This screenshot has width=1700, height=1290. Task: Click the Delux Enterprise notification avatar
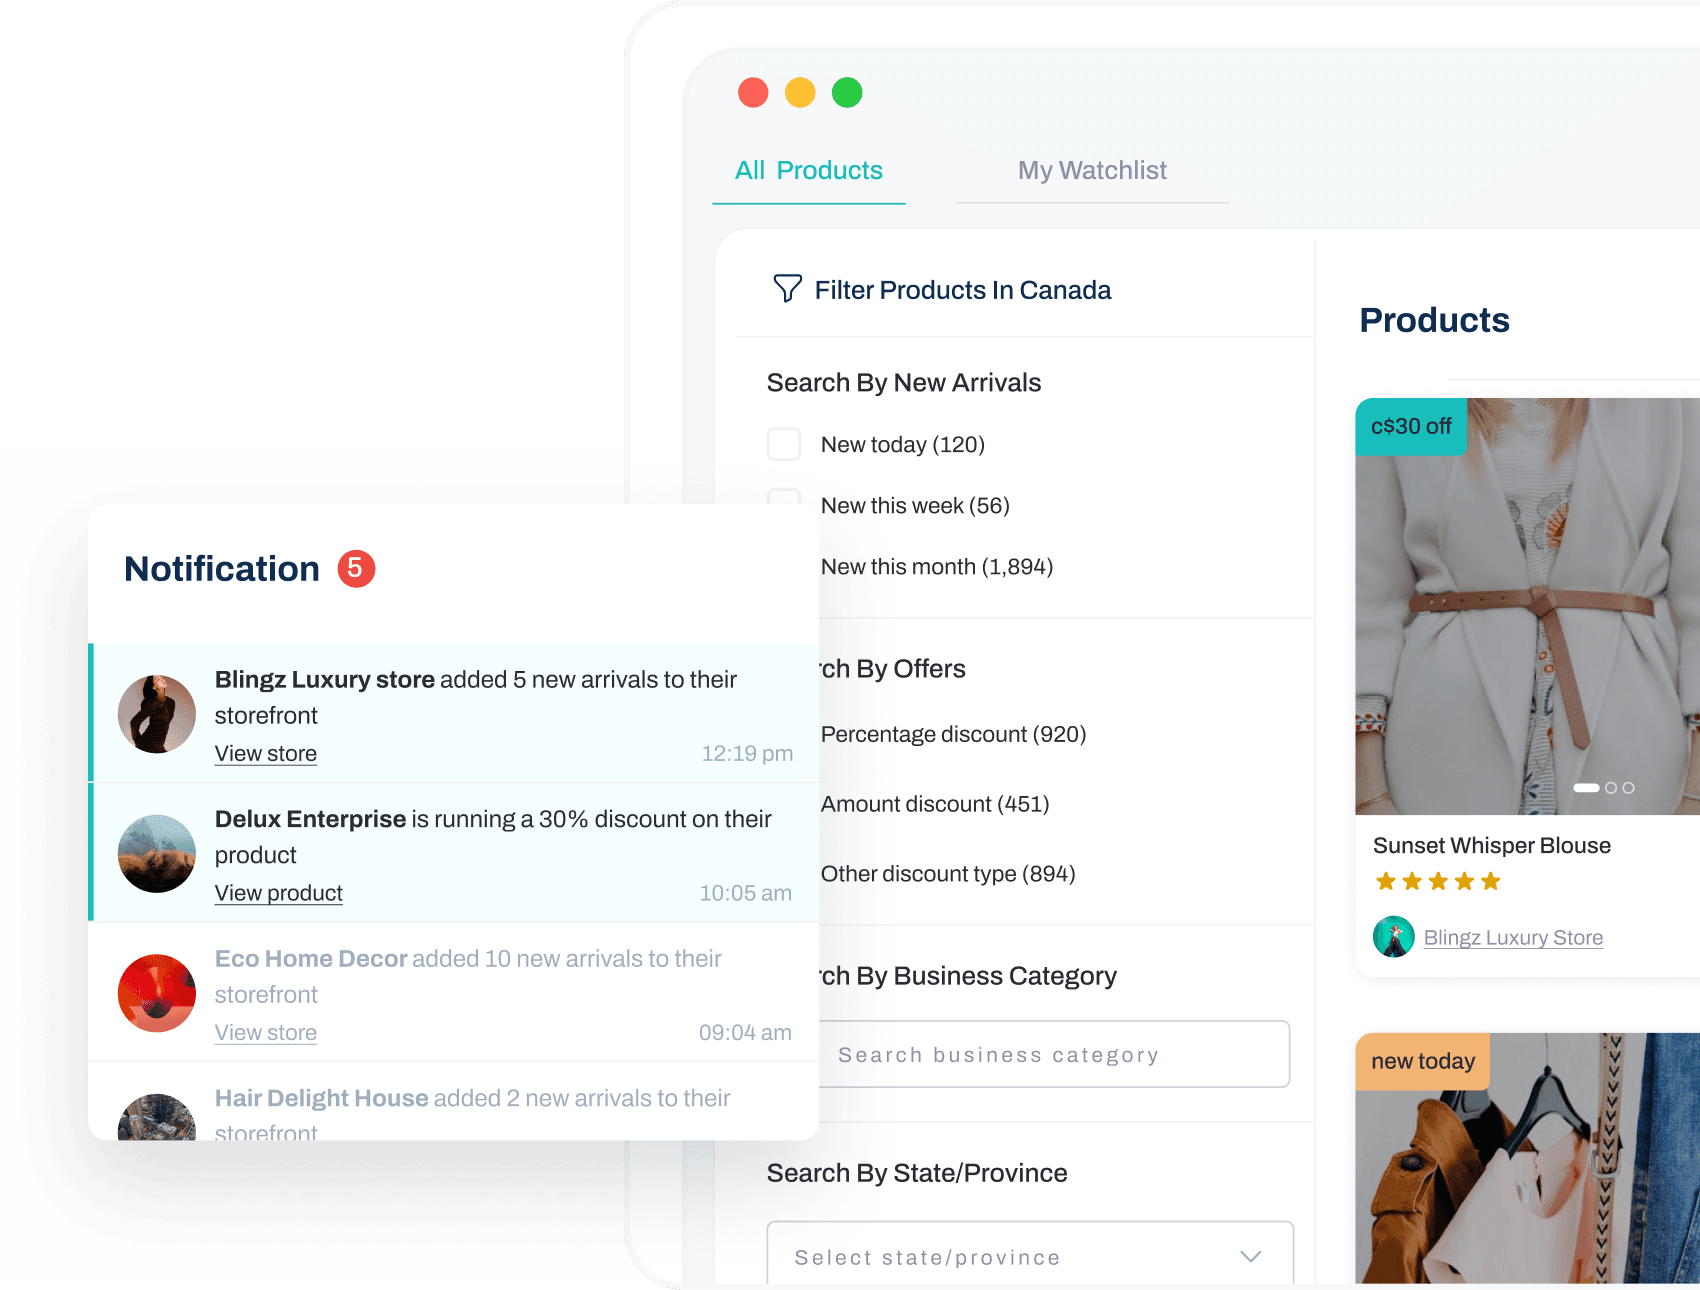click(x=157, y=854)
